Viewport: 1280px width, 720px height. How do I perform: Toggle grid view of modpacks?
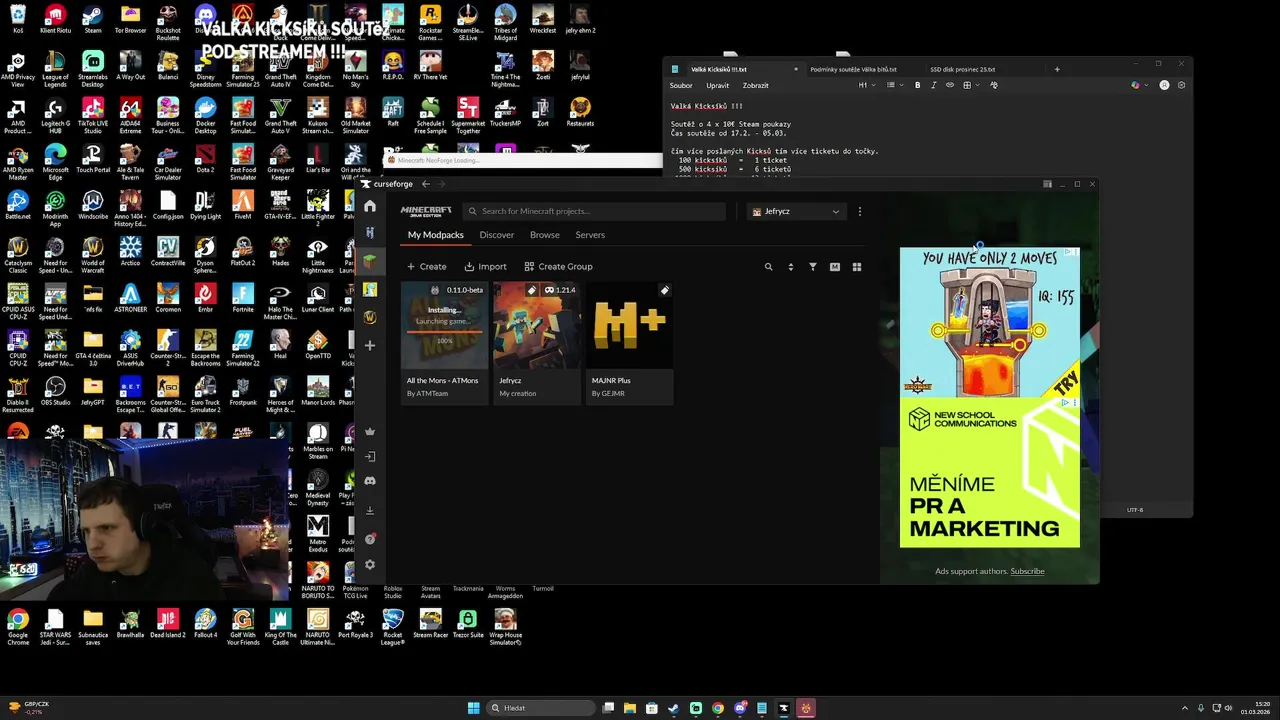856,267
